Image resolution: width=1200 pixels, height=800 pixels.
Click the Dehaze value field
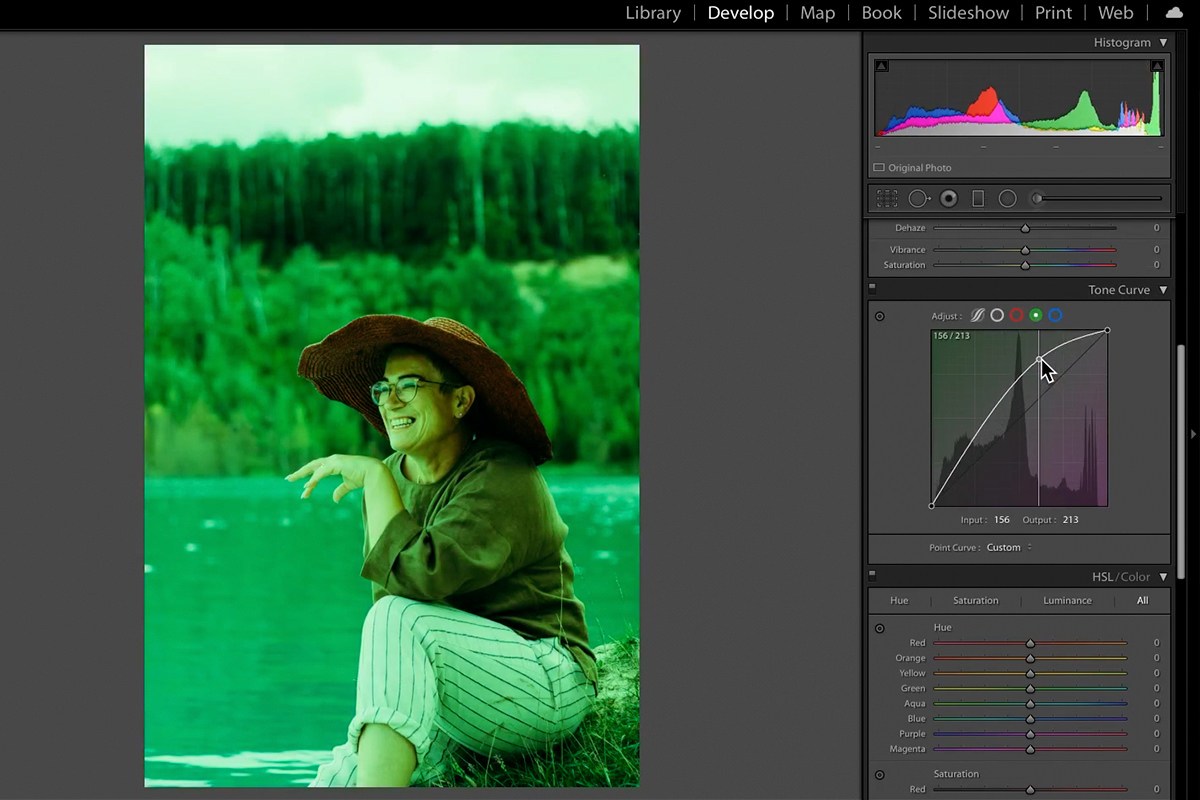pos(1156,229)
